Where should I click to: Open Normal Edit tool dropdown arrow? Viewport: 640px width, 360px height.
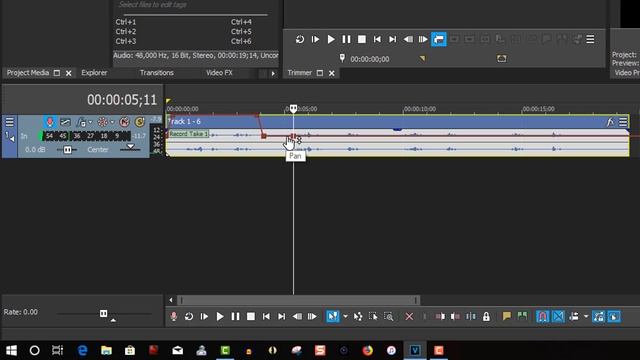point(345,317)
